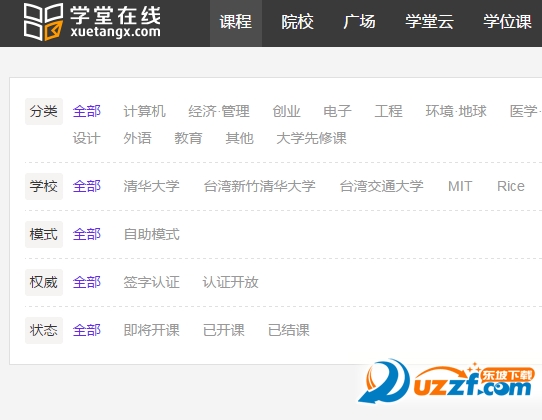Screen dimensions: 542x420
Task: Click the 学堂在线 site title text
Action: [115, 15]
